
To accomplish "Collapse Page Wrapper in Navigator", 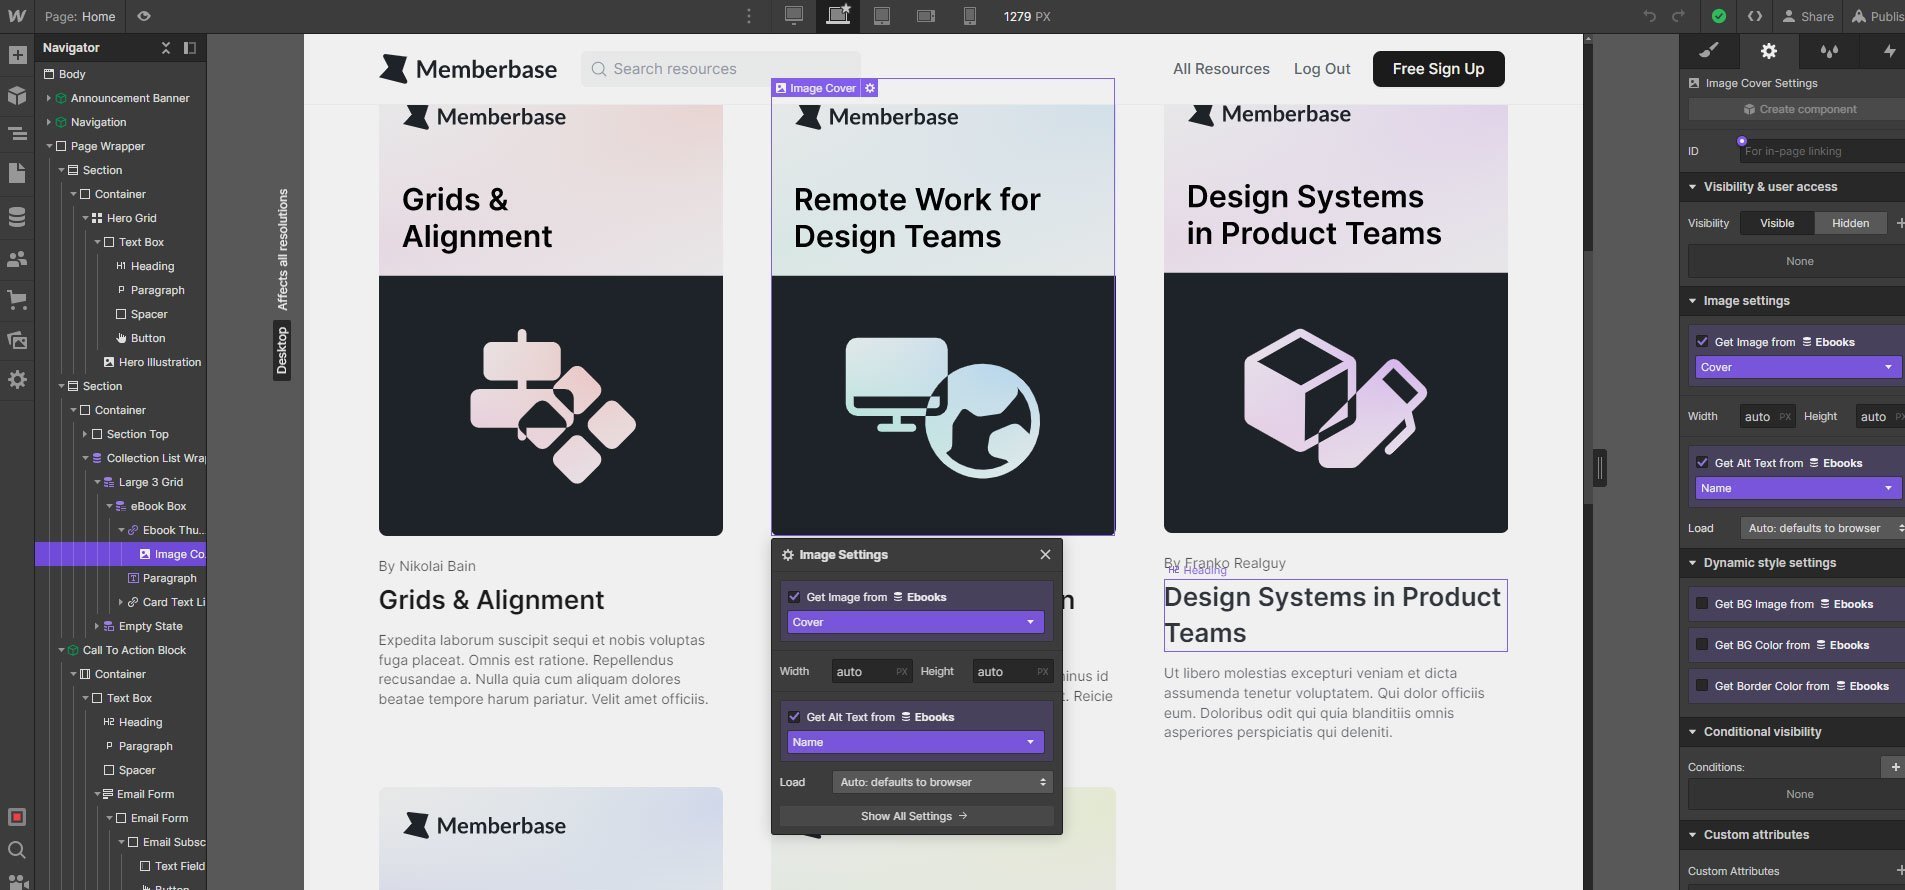I will 48,146.
